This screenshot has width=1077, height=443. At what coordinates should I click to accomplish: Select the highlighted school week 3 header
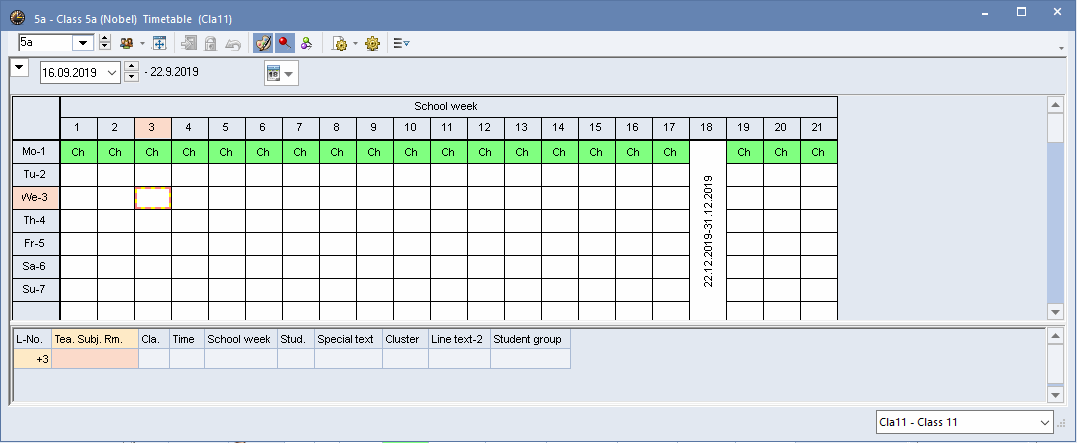click(x=152, y=128)
